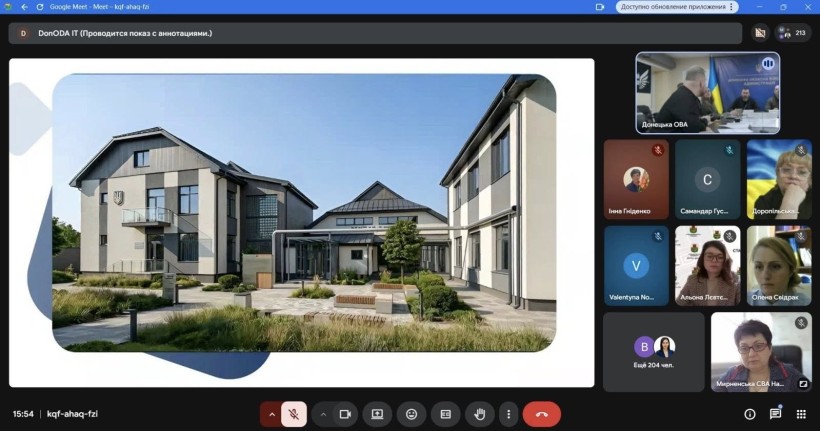Raise your hand
The width and height of the screenshot is (820, 431).
coord(479,414)
